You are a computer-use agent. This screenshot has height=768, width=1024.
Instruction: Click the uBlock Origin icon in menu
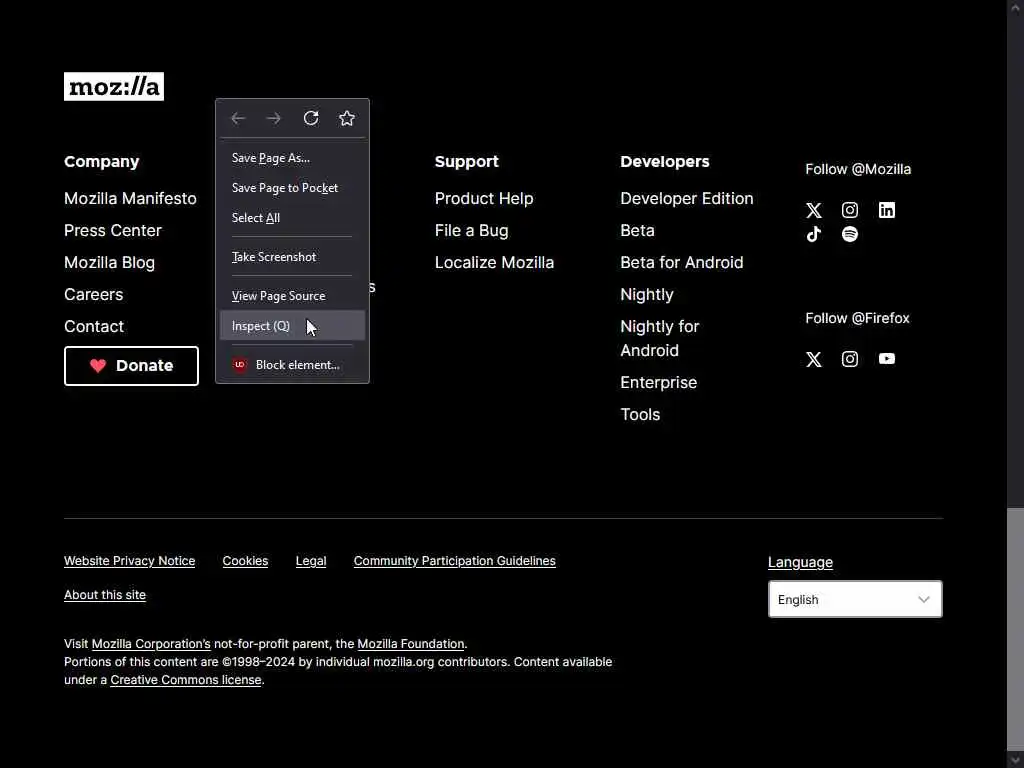coord(240,364)
